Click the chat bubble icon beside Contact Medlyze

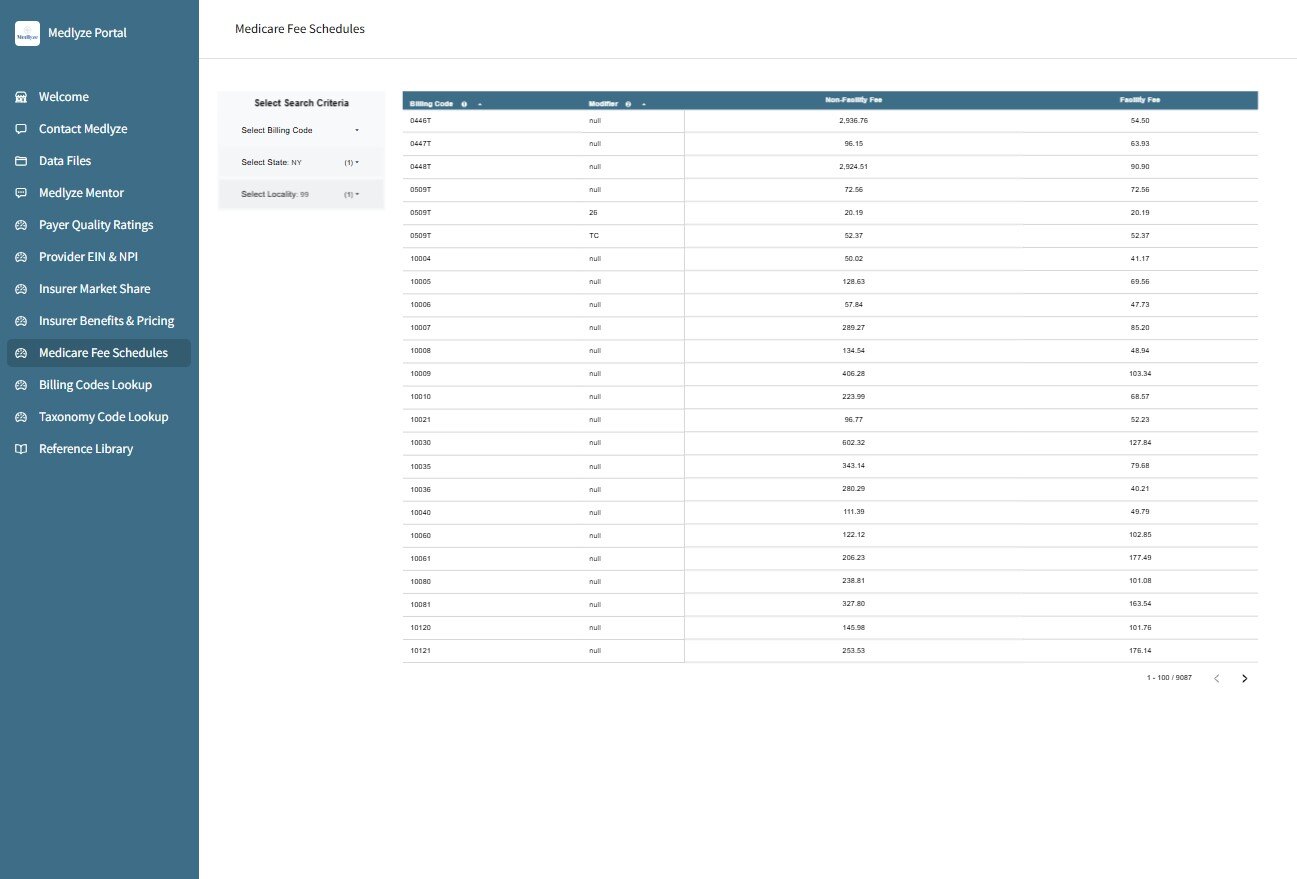20,129
